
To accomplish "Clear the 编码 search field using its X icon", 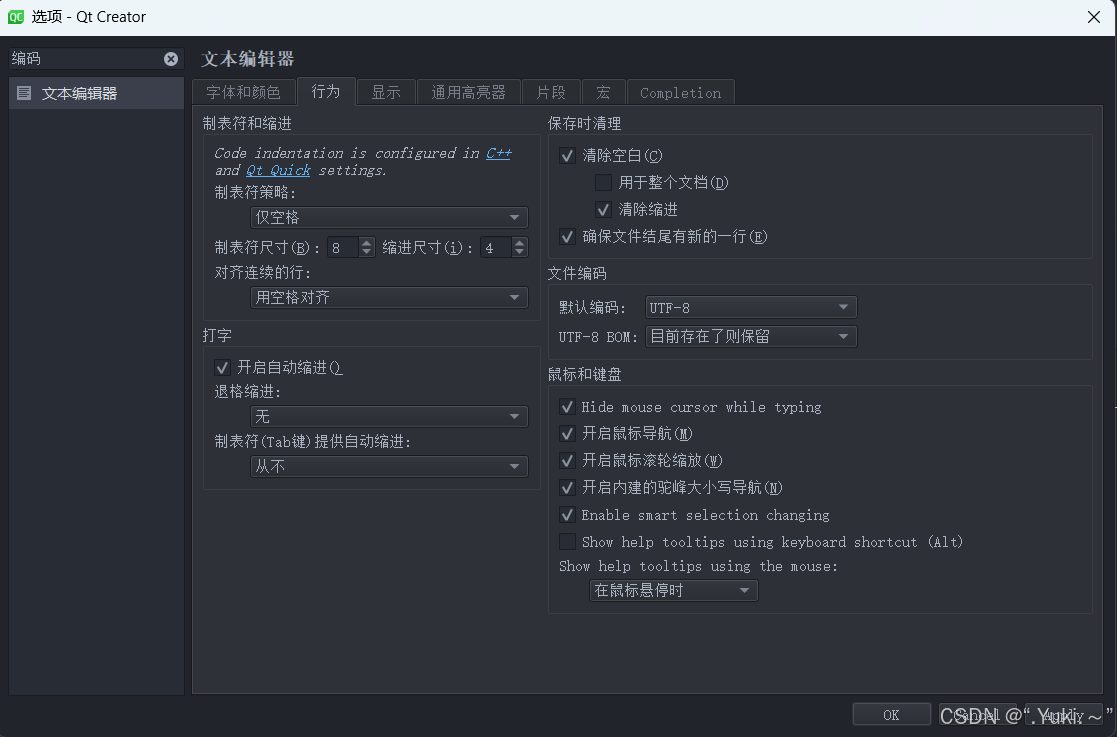I will (x=170, y=58).
